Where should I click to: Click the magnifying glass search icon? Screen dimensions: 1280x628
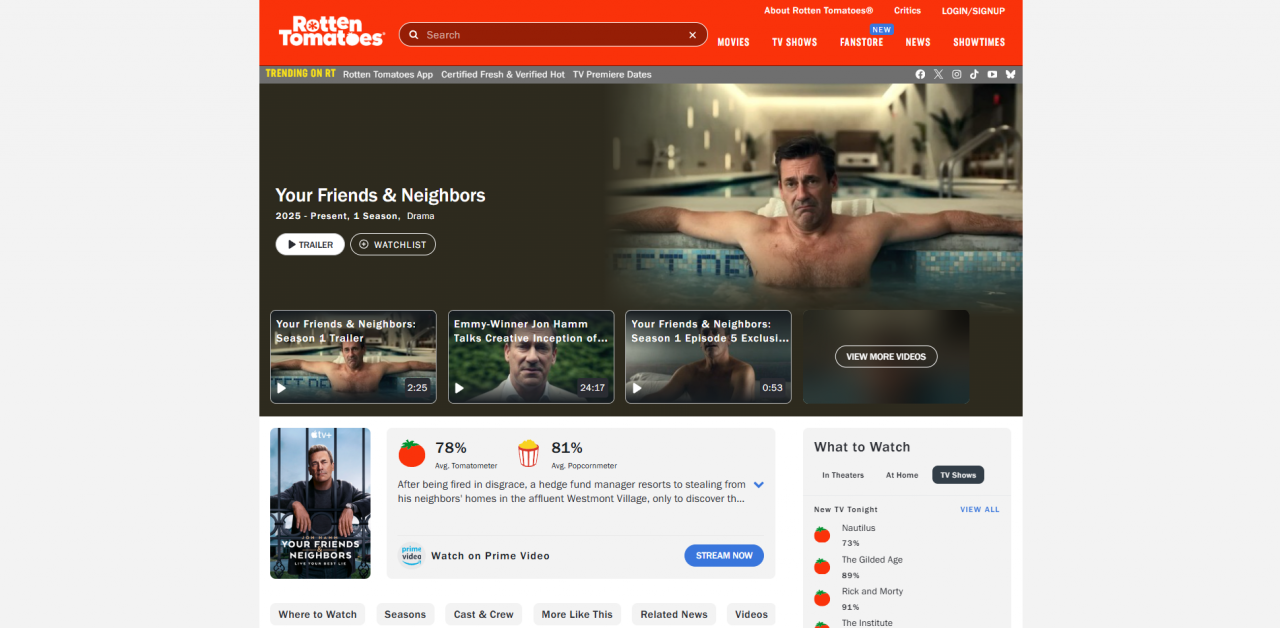tap(414, 35)
